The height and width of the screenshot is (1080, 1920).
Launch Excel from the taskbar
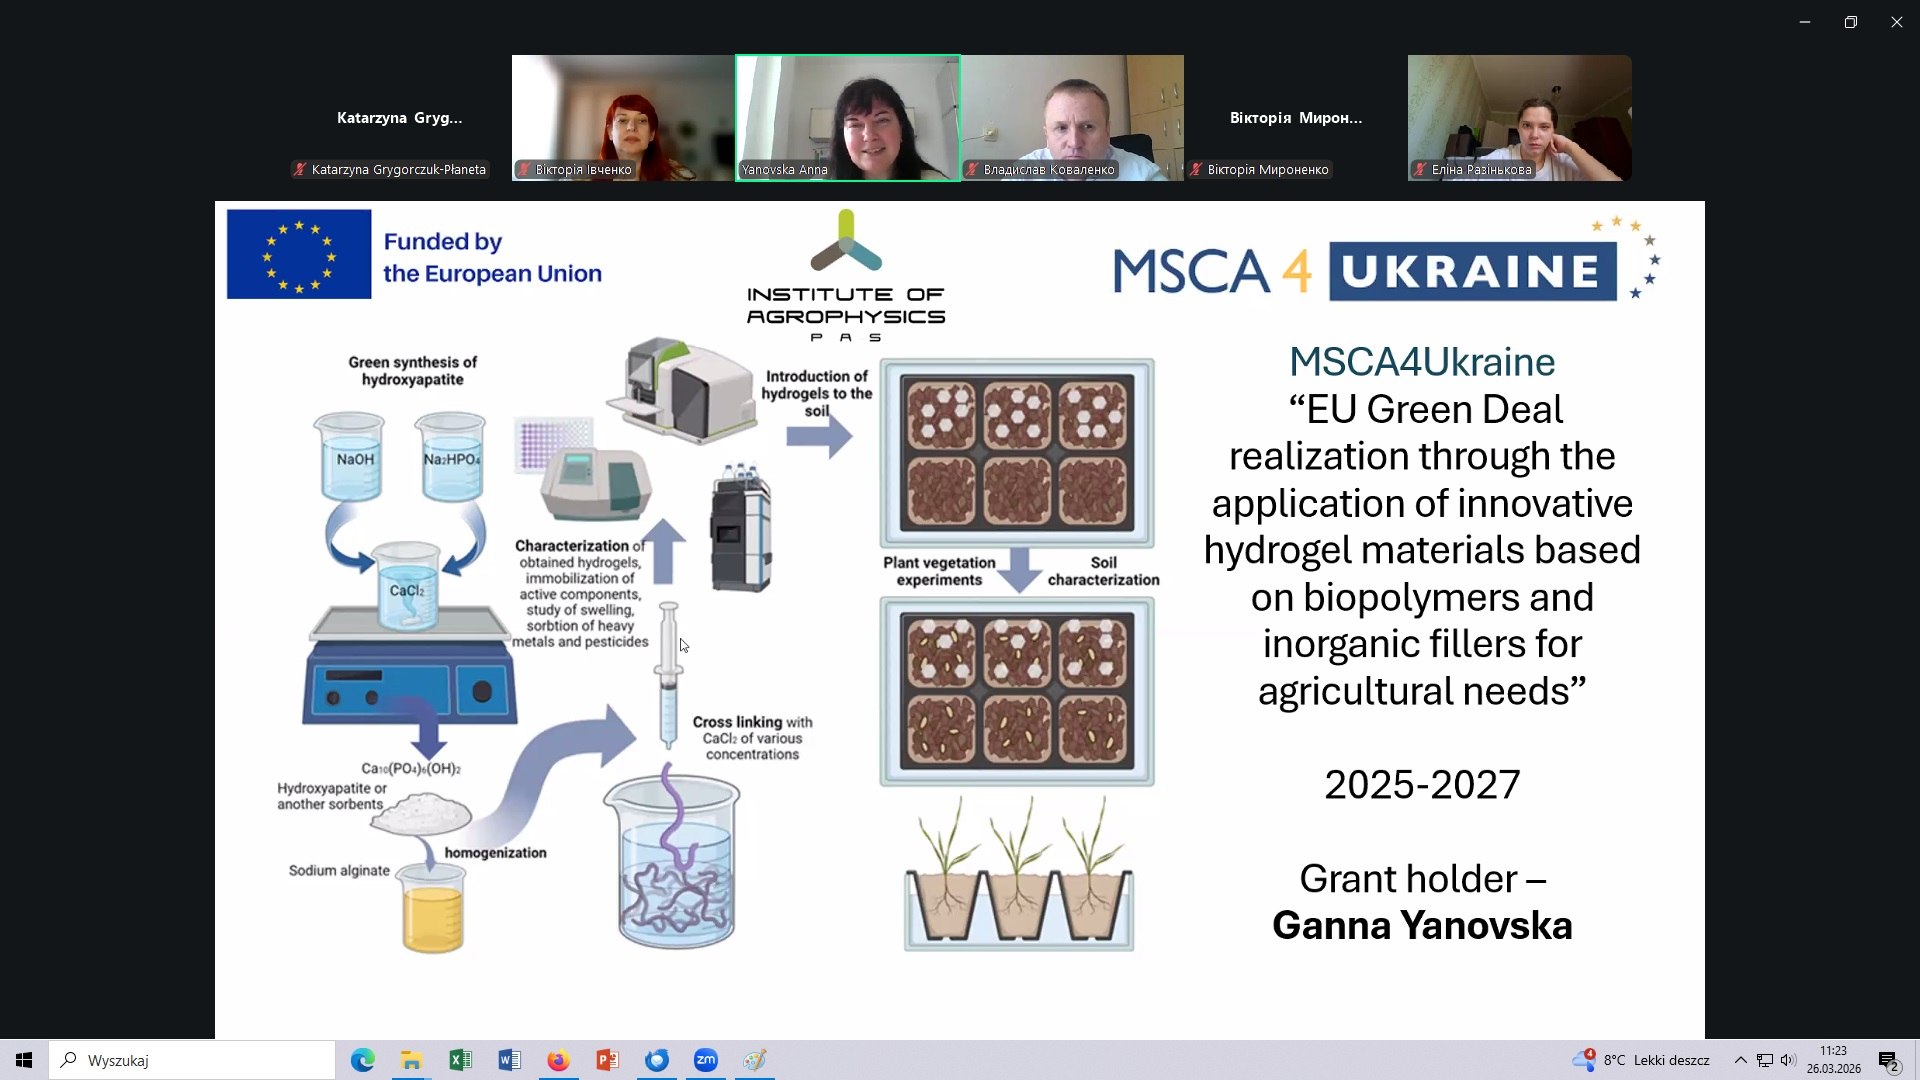[x=460, y=1060]
